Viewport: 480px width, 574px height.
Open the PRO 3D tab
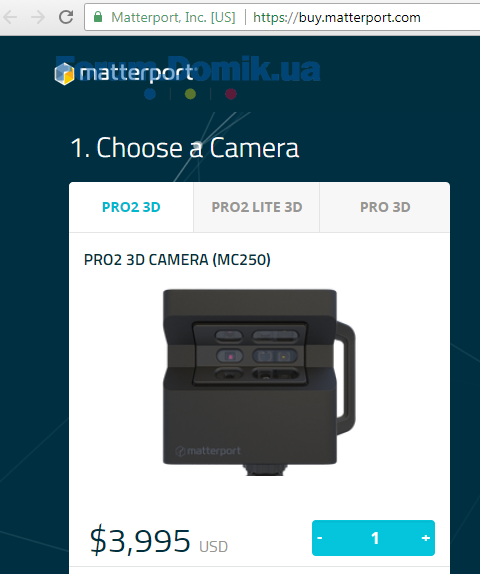coord(385,207)
